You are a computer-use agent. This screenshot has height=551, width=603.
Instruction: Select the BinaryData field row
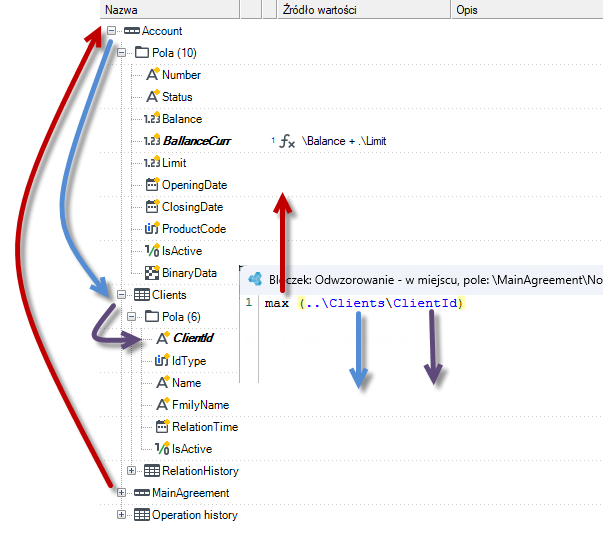pyautogui.click(x=189, y=273)
